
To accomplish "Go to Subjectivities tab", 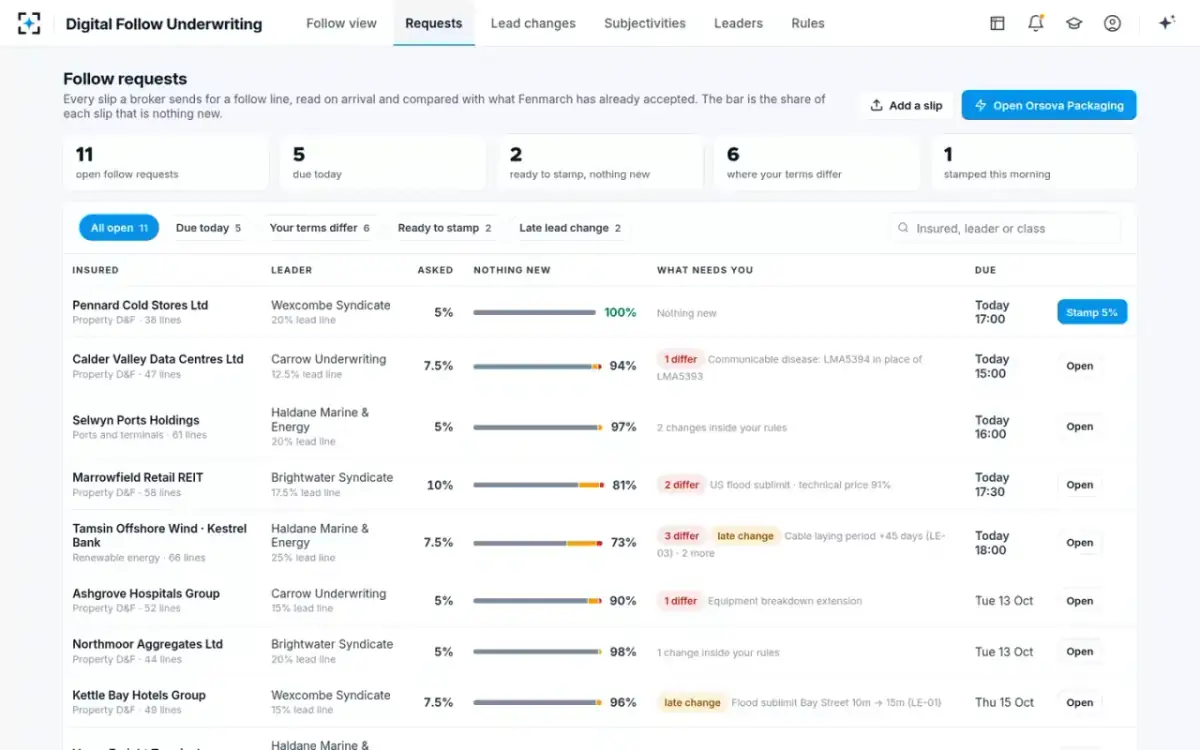I will coord(645,23).
